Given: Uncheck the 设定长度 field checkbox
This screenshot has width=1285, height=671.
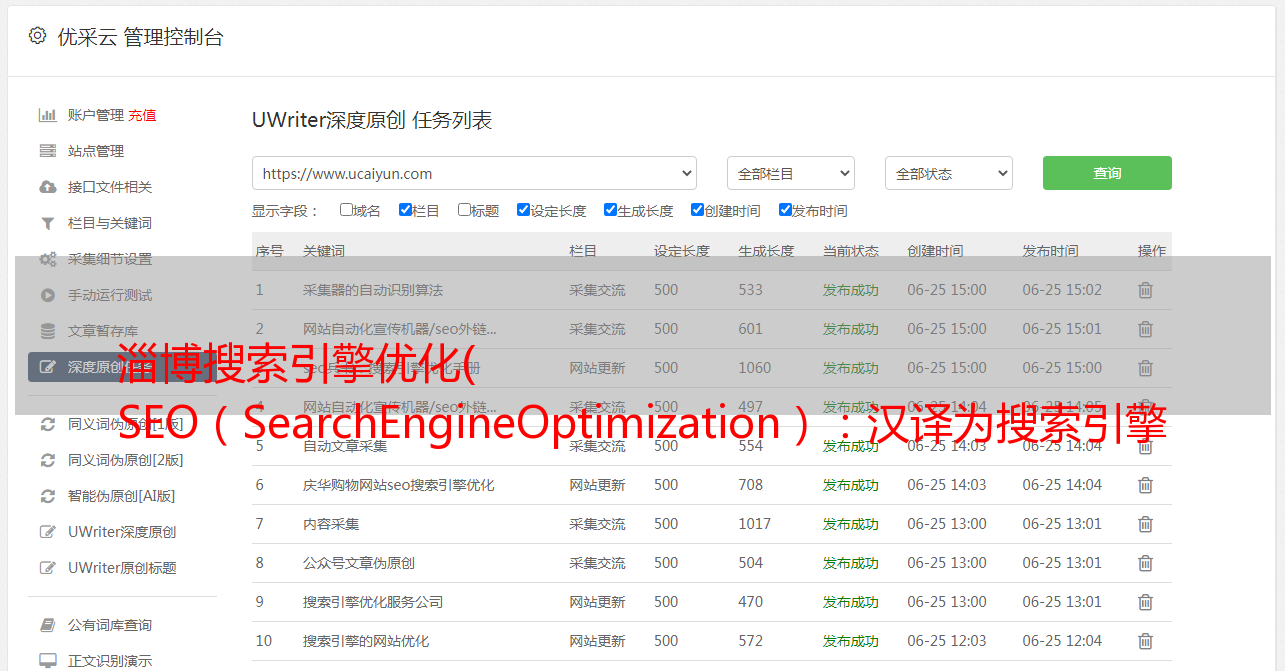Looking at the screenshot, I should tap(523, 210).
